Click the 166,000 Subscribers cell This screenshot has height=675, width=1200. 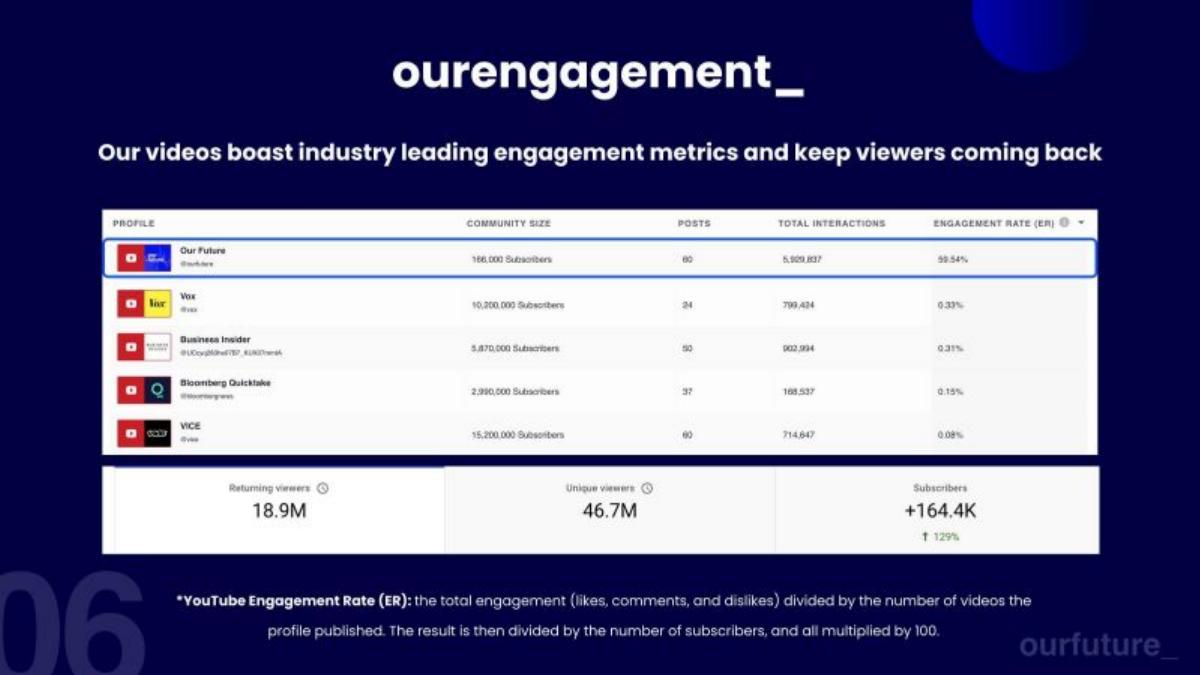tap(512, 260)
